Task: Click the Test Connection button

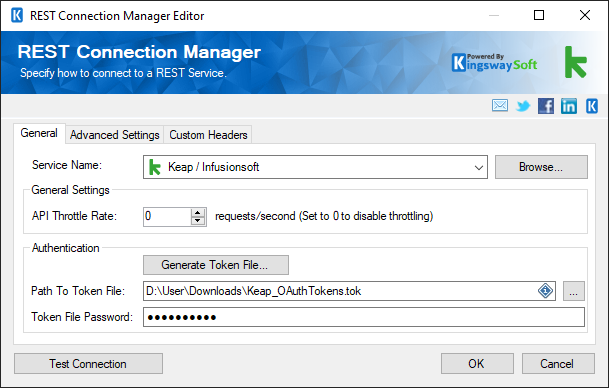Action: point(88,364)
